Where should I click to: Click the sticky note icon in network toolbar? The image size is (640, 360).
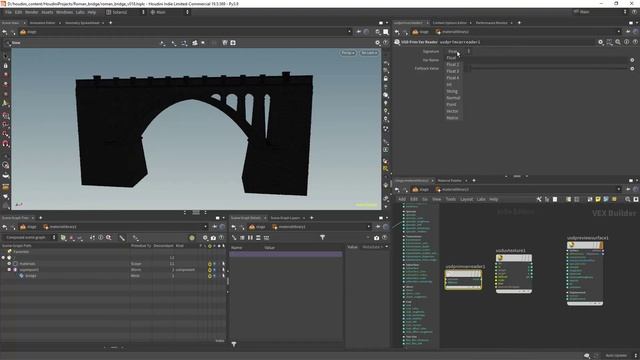click(598, 199)
